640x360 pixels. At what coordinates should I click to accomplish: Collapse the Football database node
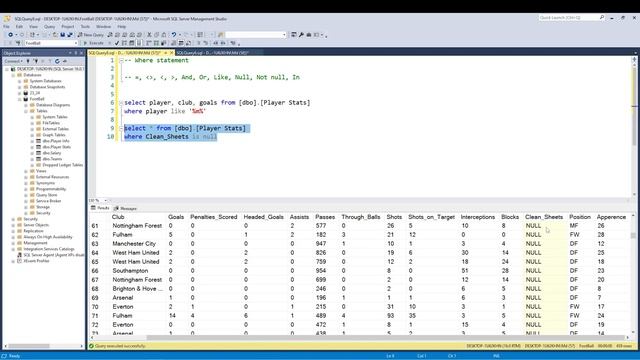20,99
